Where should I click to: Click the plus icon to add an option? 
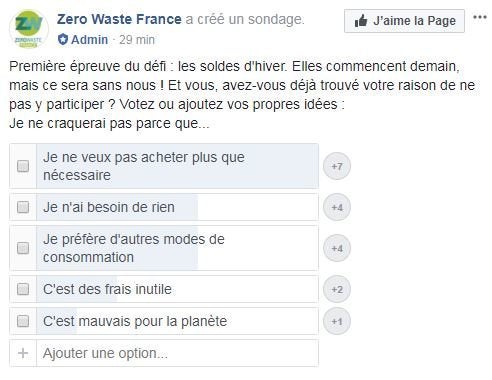[x=23, y=353]
